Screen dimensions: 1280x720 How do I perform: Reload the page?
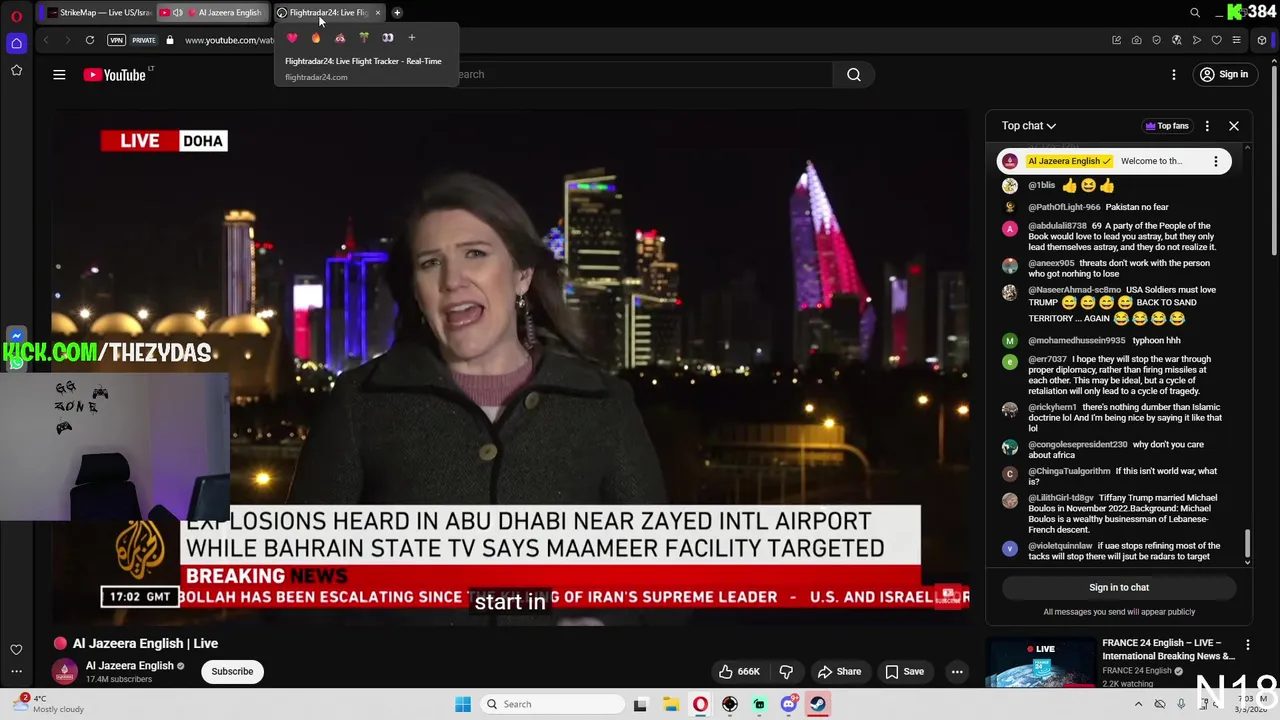90,40
